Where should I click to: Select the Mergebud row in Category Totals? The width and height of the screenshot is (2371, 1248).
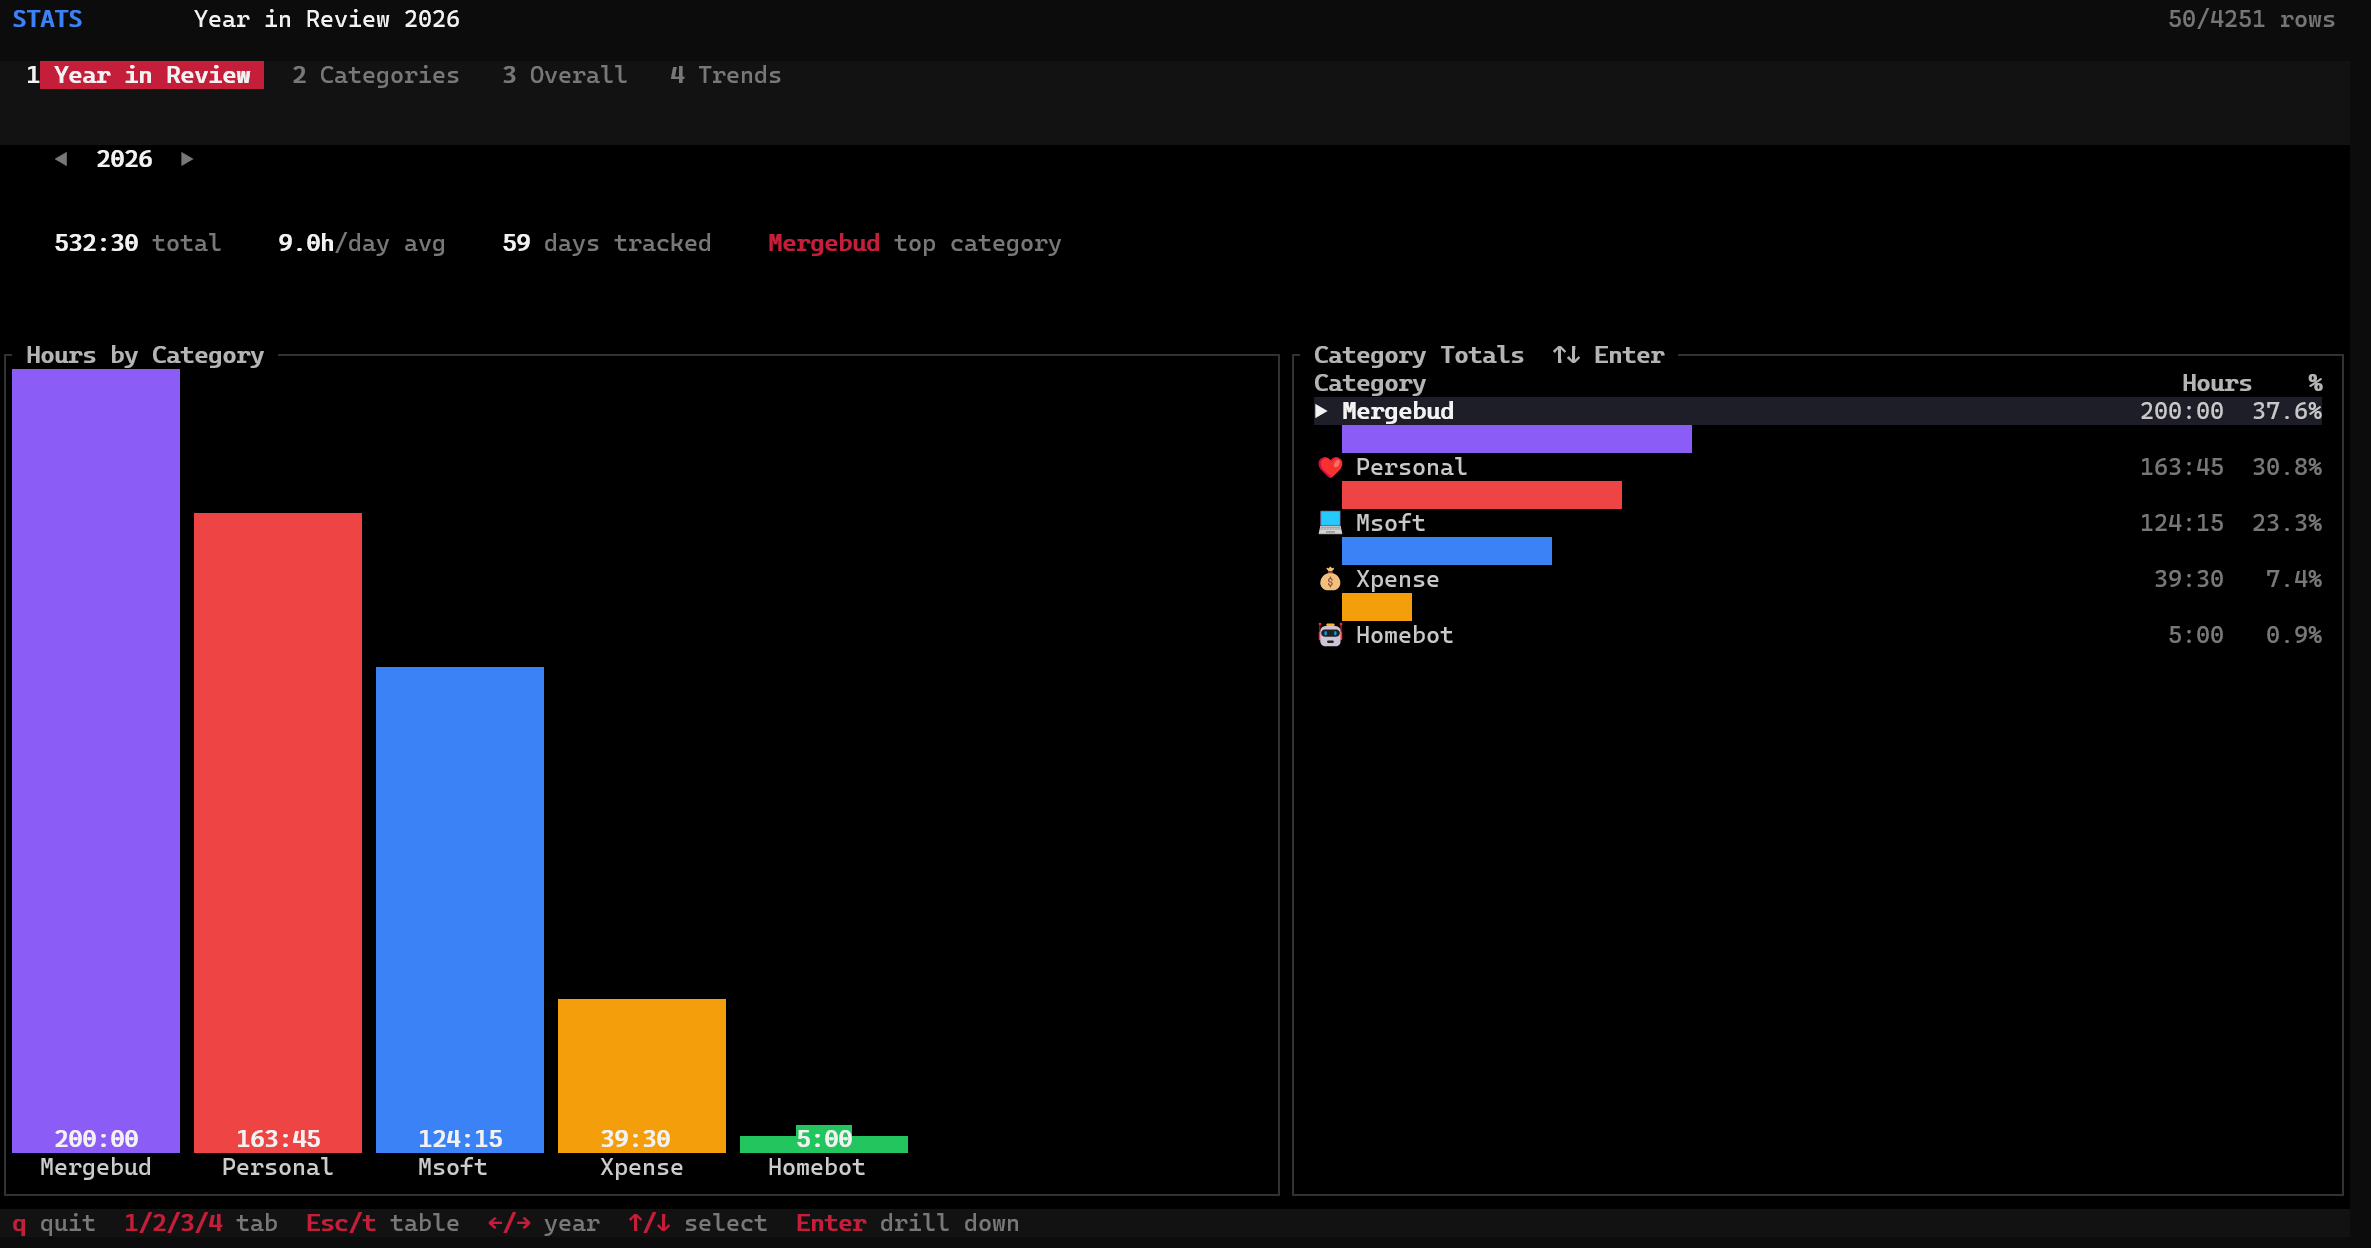[x=1818, y=411]
